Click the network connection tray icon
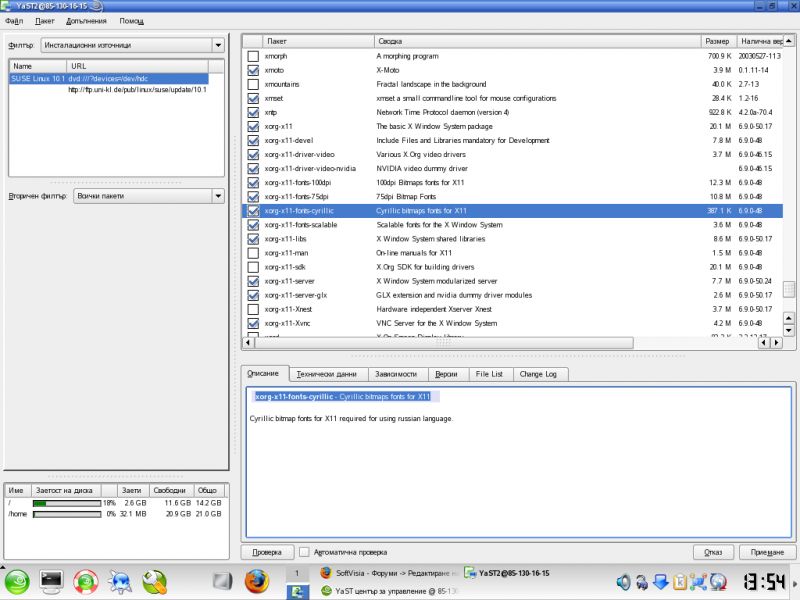The image size is (800, 600). point(698,582)
